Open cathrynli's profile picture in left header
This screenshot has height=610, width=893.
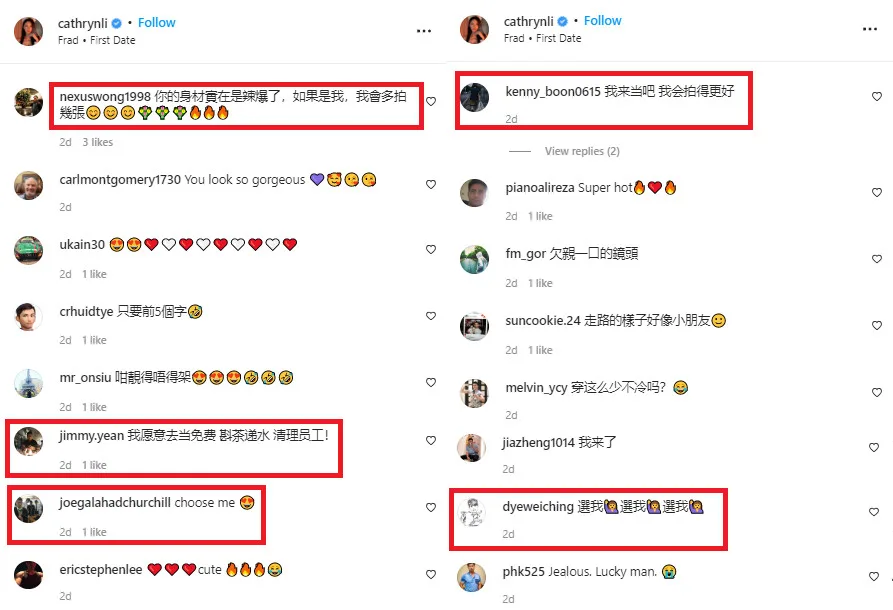[28, 31]
